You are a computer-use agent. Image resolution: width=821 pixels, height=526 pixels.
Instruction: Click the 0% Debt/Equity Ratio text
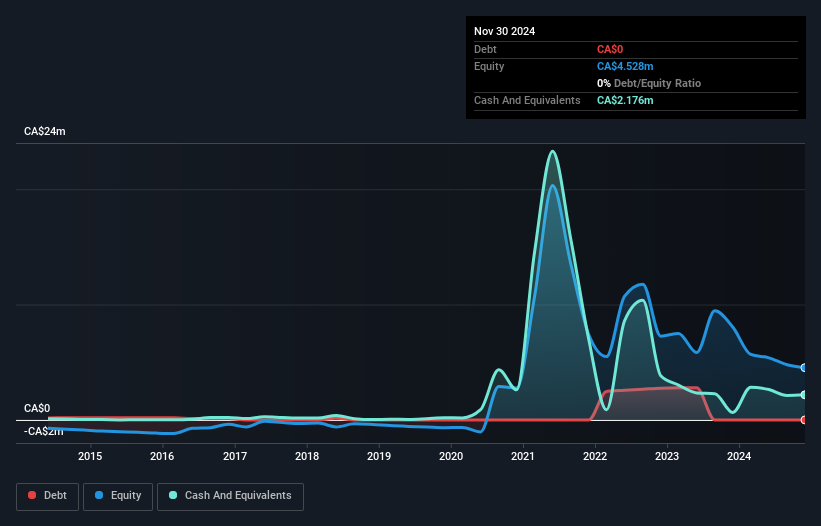point(649,83)
